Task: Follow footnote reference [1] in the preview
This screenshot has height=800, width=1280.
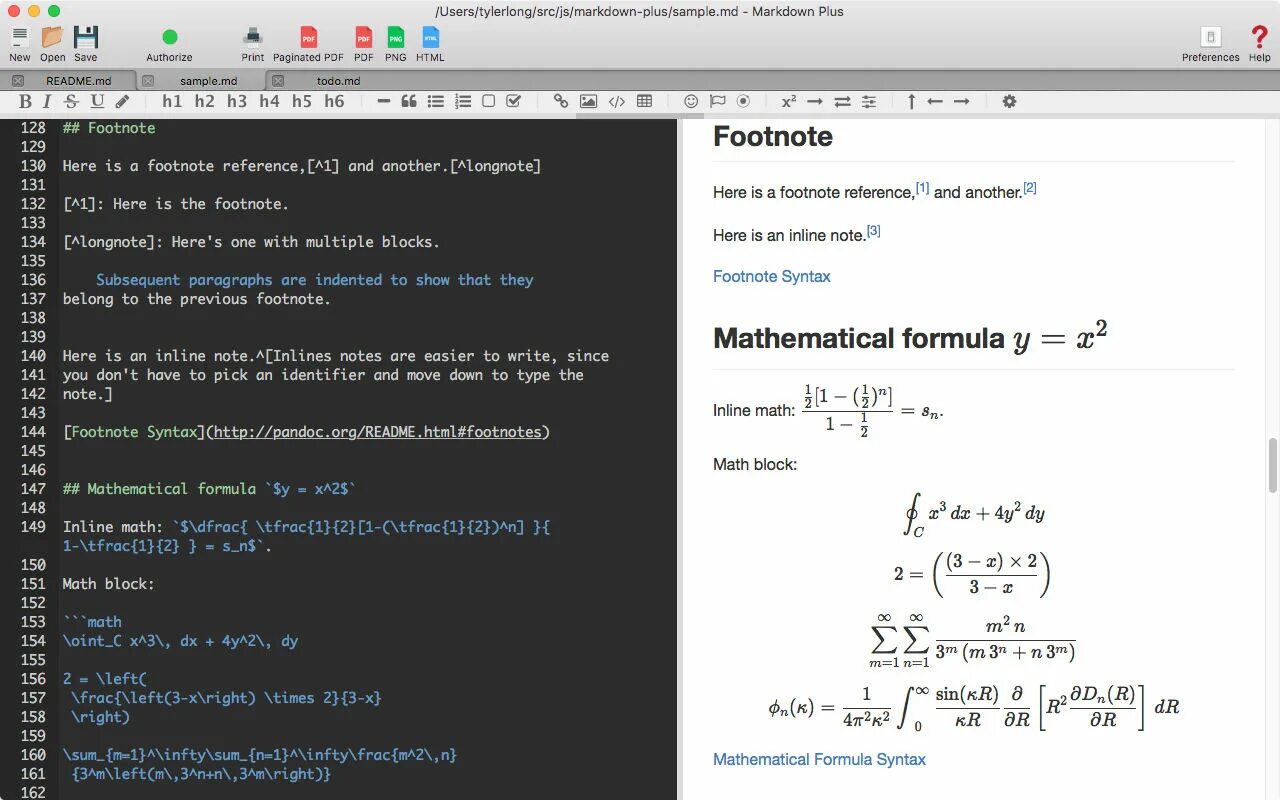Action: pyautogui.click(x=922, y=188)
